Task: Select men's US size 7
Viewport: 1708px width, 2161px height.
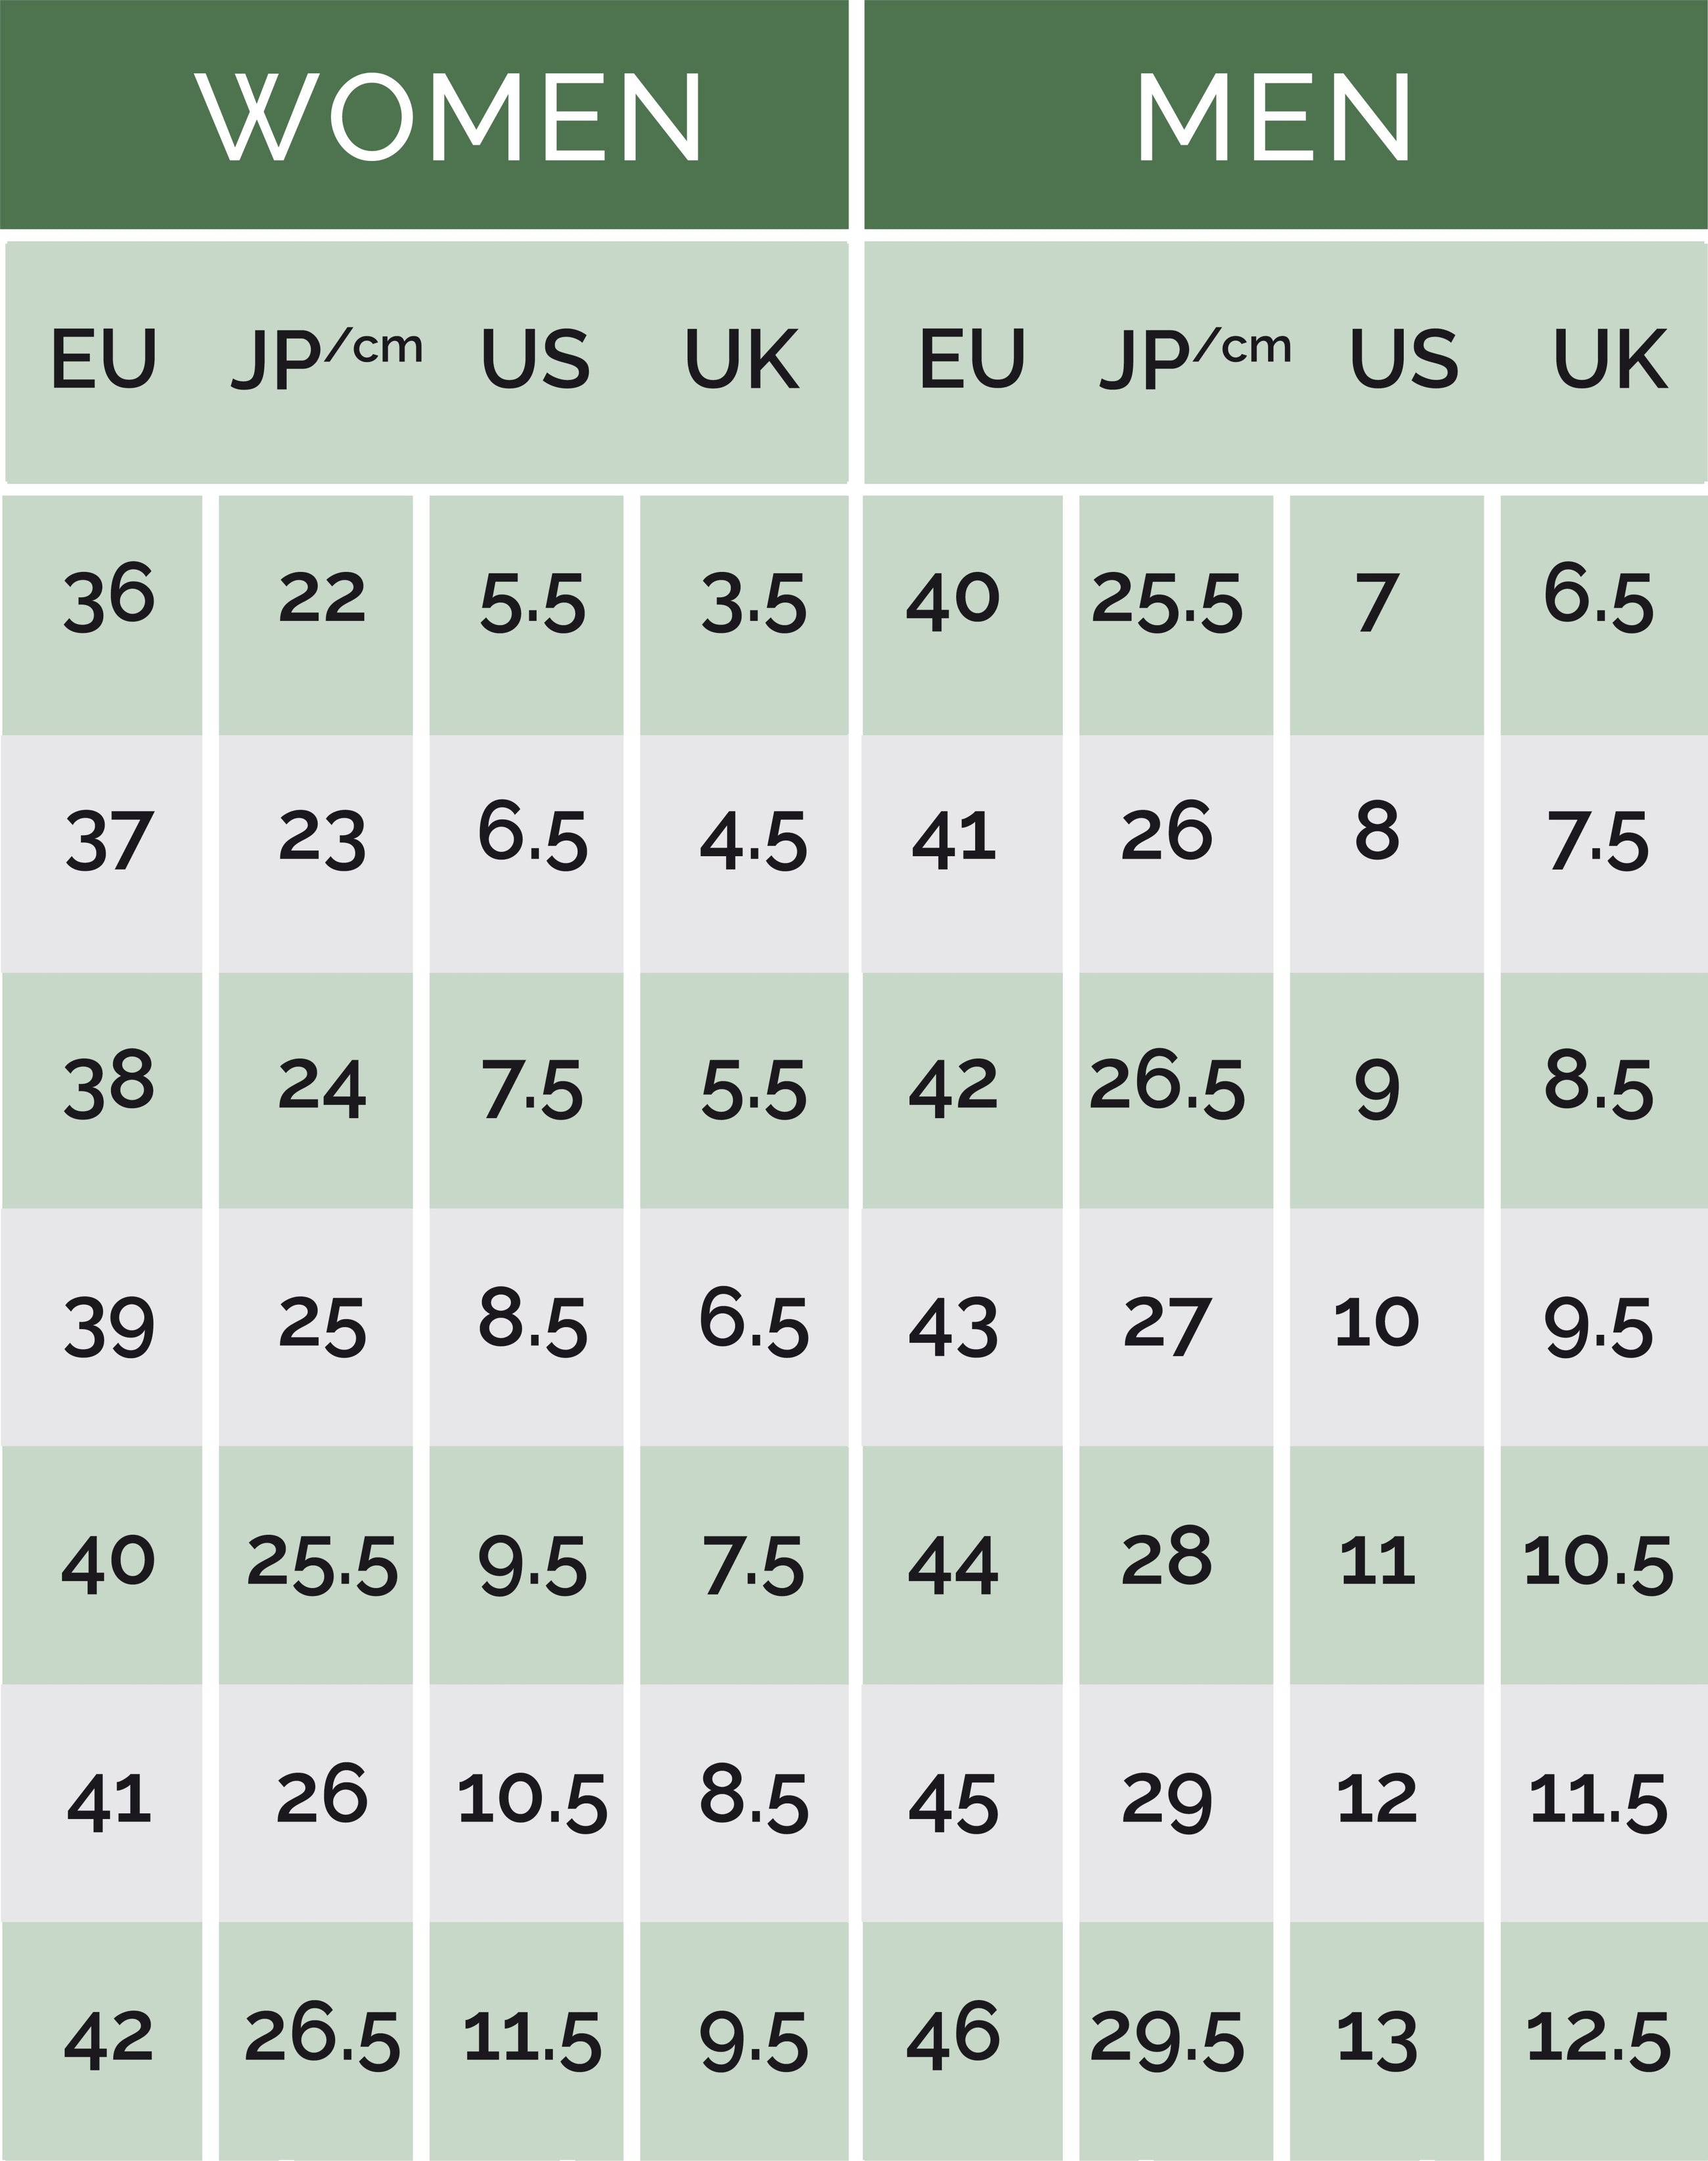Action: point(1376,603)
